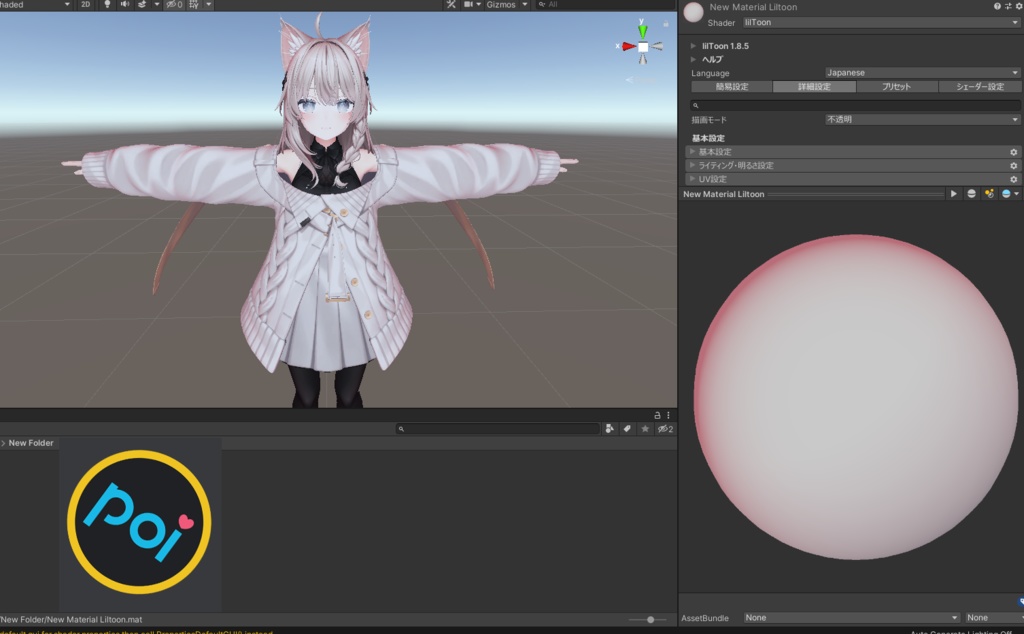This screenshot has width=1024, height=634.
Task: Open the Shader lilToon dropdown
Action: (881, 22)
